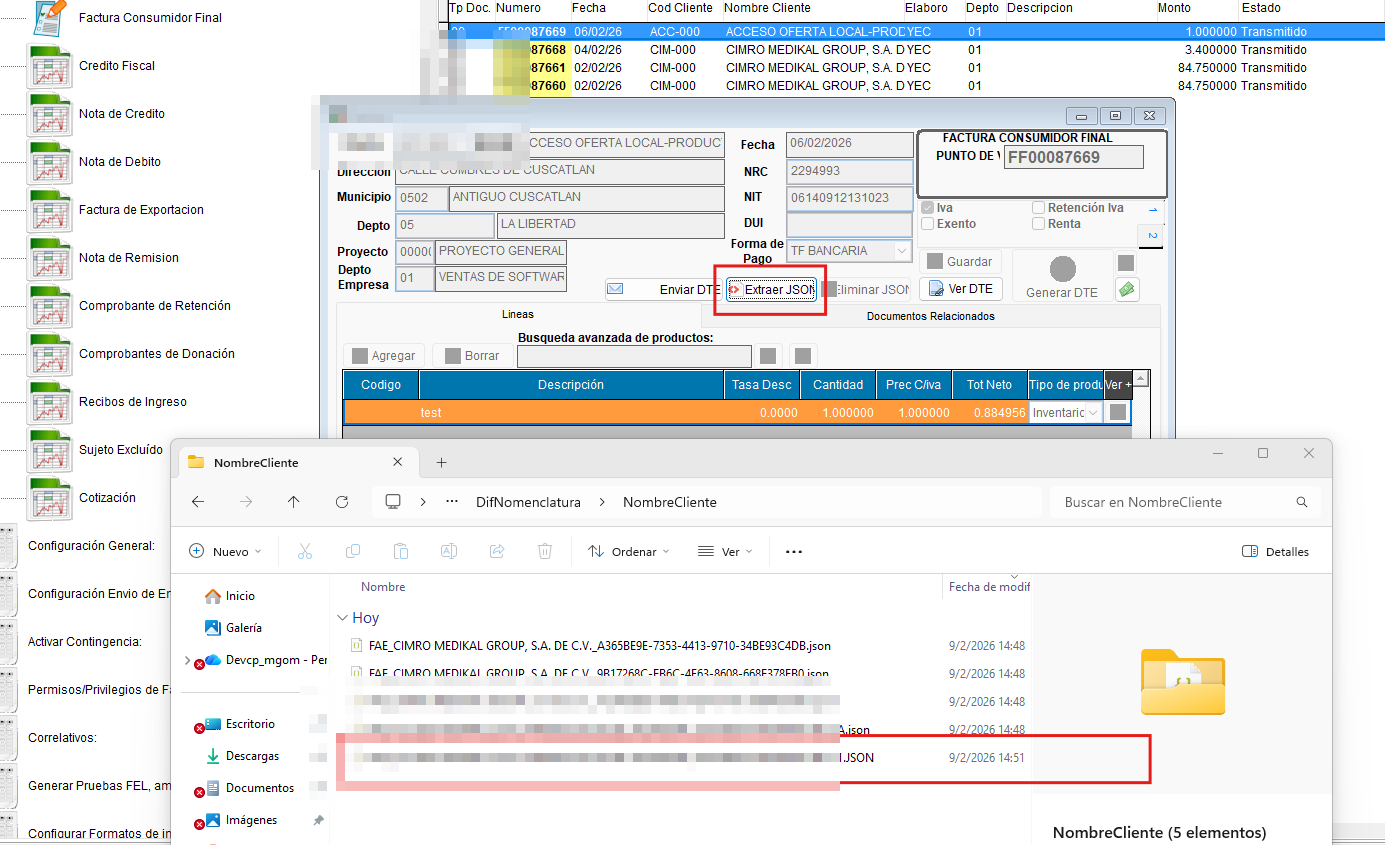Open the Comprobante de Retención icon

[x=50, y=306]
